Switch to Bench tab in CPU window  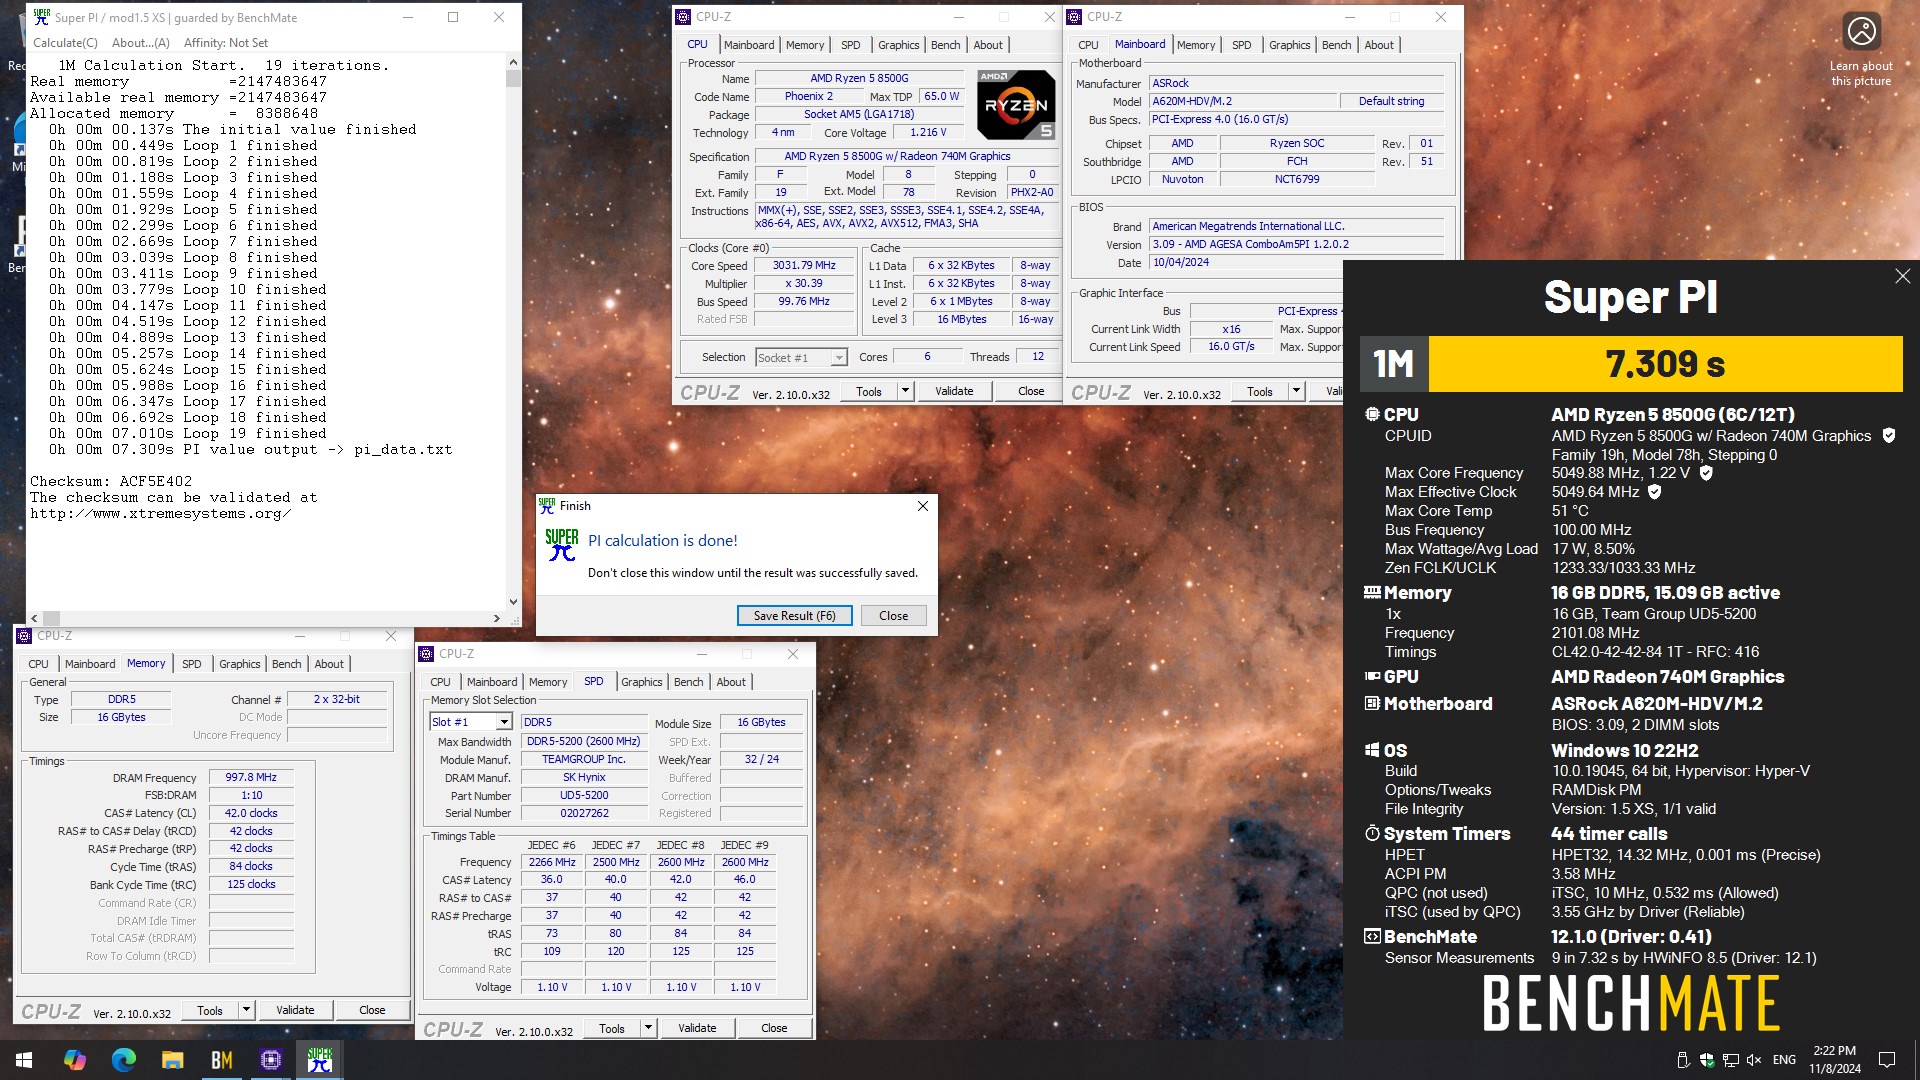point(945,45)
